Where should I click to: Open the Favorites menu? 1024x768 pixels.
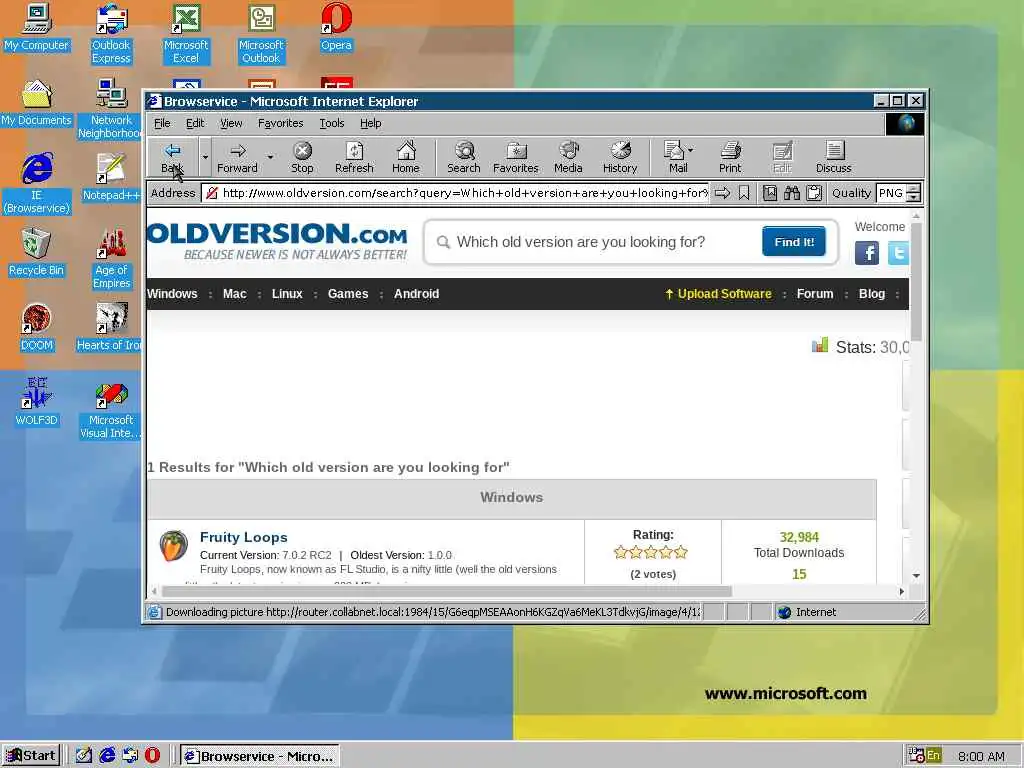coord(280,123)
